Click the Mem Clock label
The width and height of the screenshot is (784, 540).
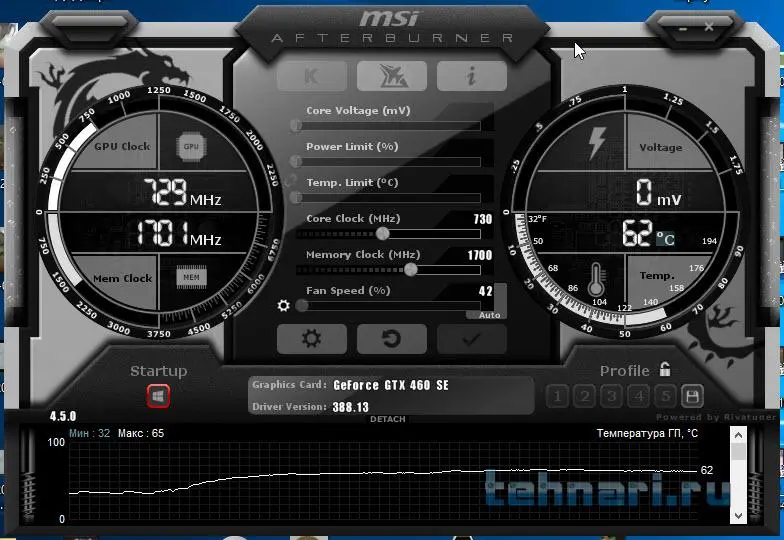coord(122,278)
